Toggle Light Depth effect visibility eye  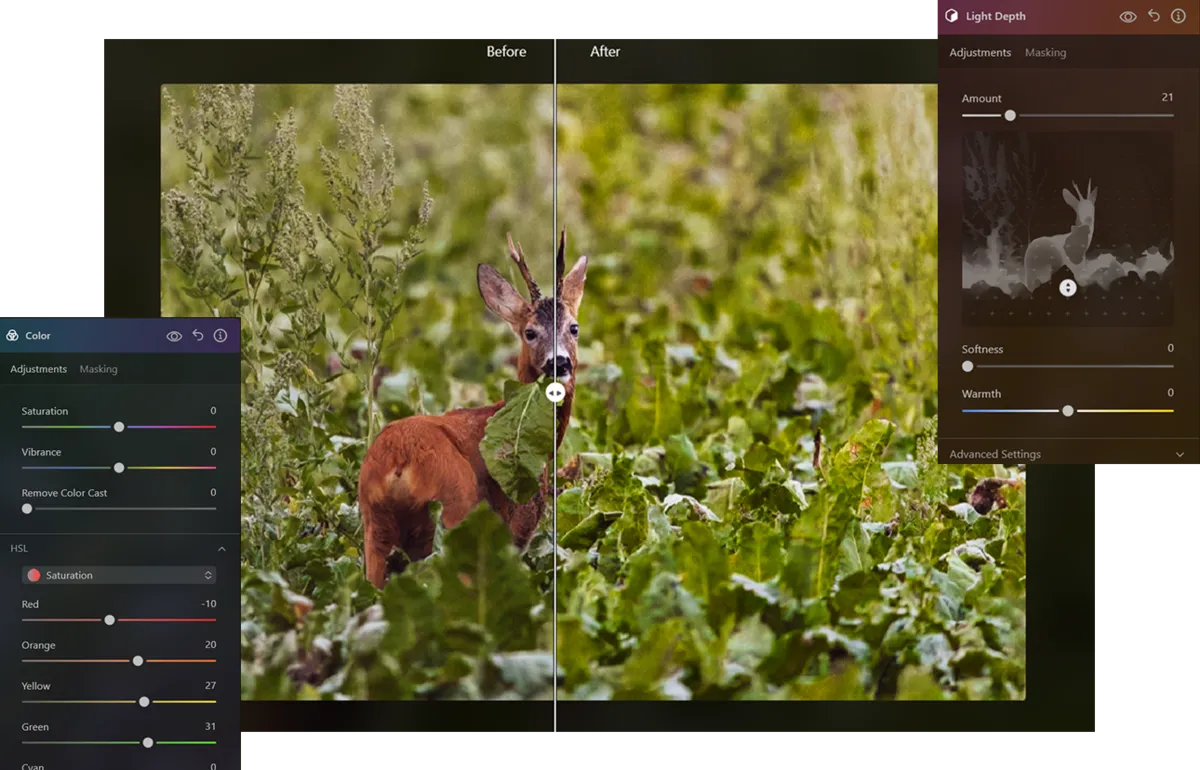[1128, 16]
